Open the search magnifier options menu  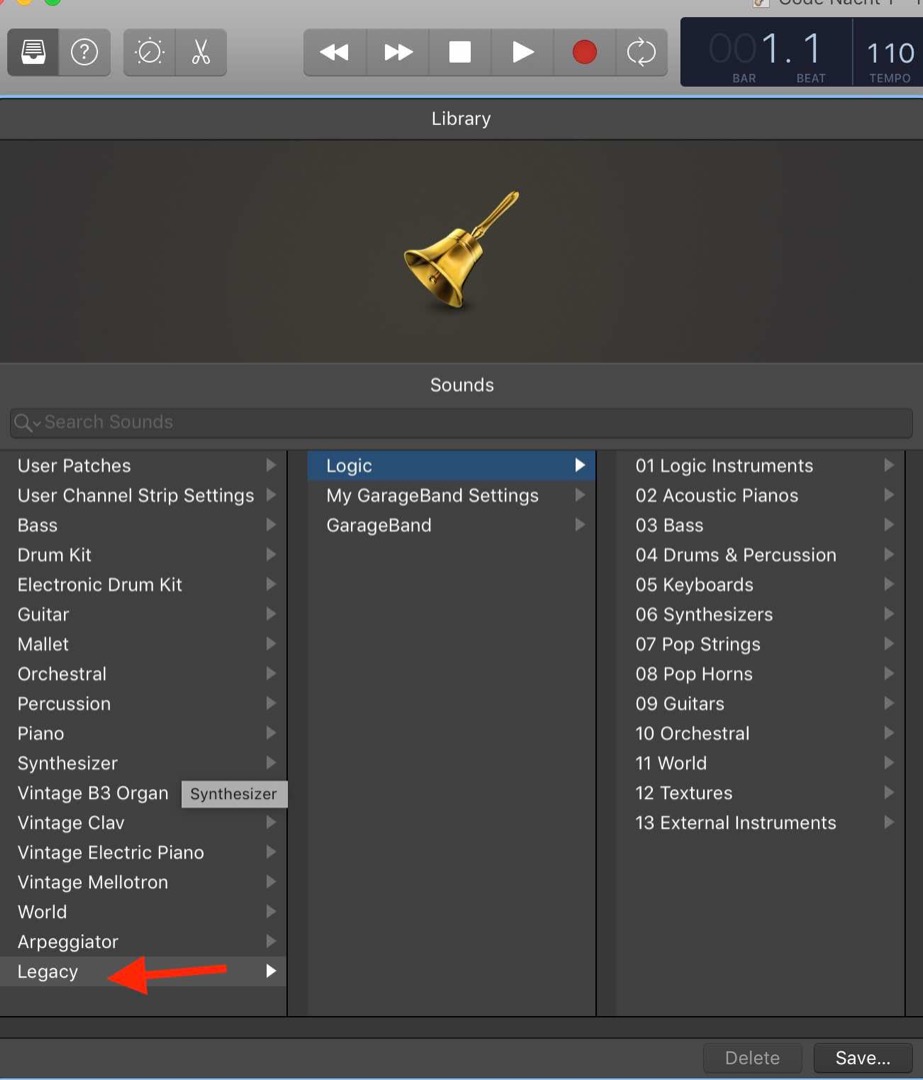tap(27, 422)
